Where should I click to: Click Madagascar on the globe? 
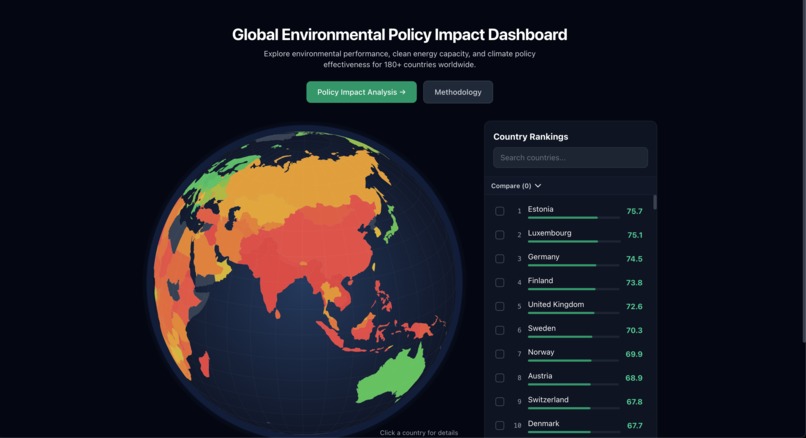tap(204, 364)
